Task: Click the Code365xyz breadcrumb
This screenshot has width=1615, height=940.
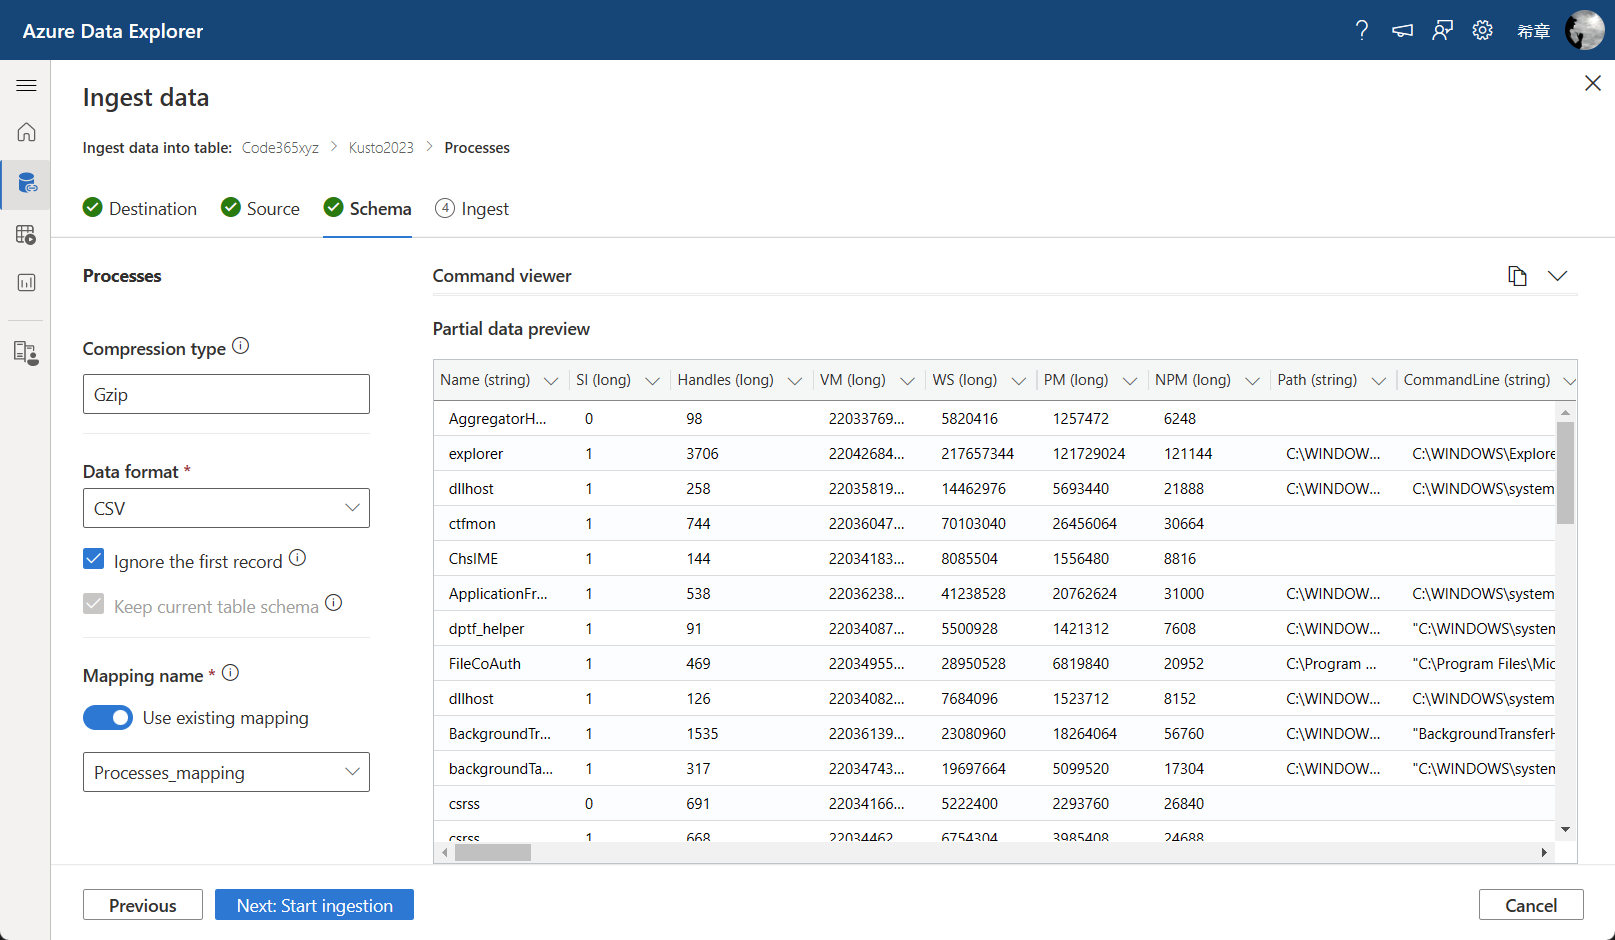Action: [x=280, y=148]
